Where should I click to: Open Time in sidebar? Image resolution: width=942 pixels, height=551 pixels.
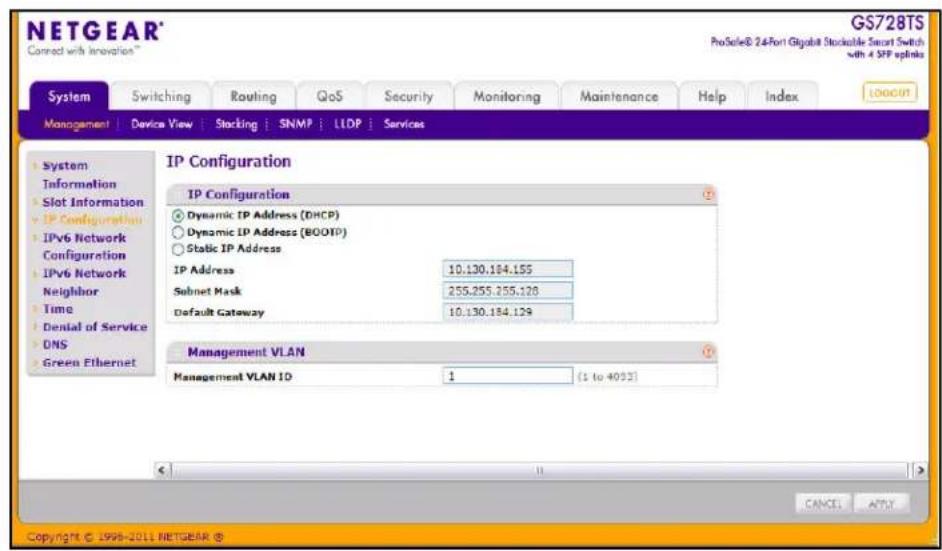coord(58,309)
